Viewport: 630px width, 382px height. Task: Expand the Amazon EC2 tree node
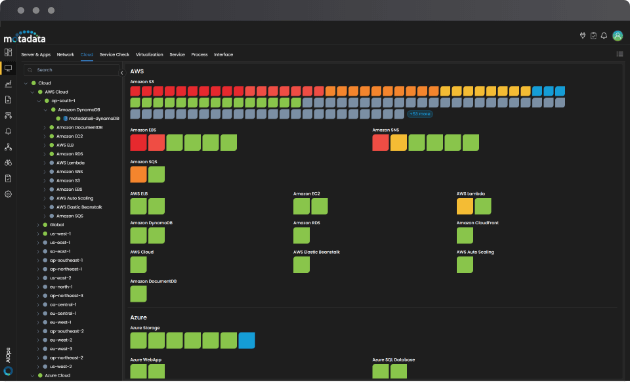click(45, 136)
